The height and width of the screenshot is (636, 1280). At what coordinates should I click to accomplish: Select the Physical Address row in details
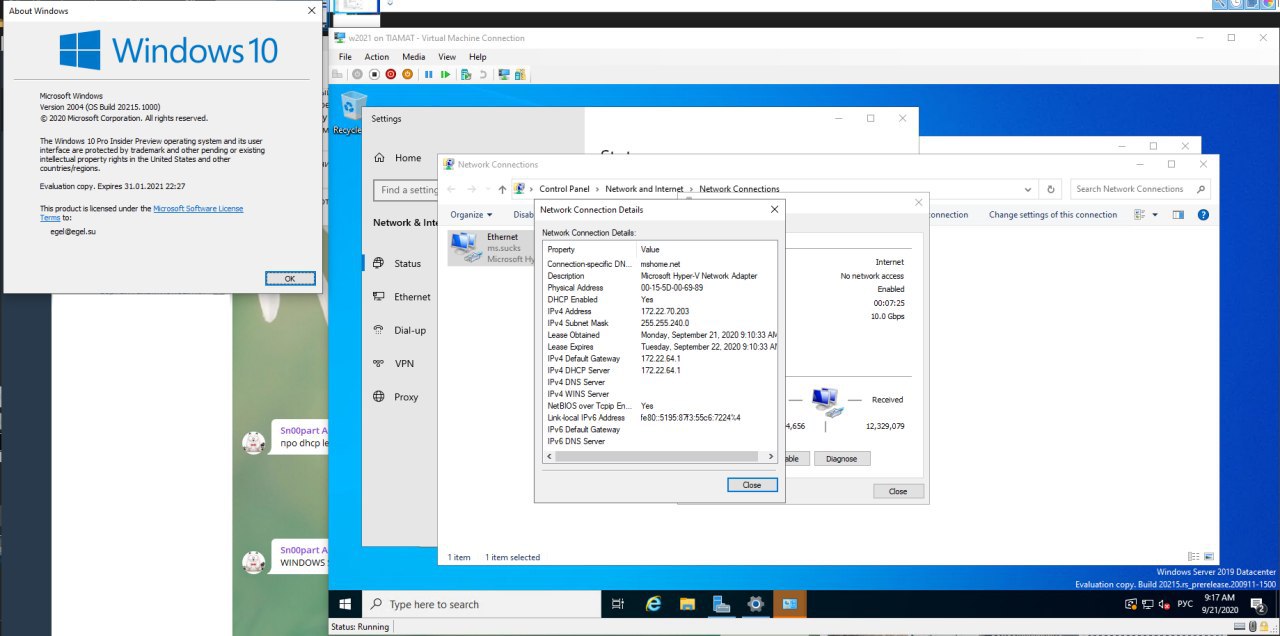tap(660, 287)
